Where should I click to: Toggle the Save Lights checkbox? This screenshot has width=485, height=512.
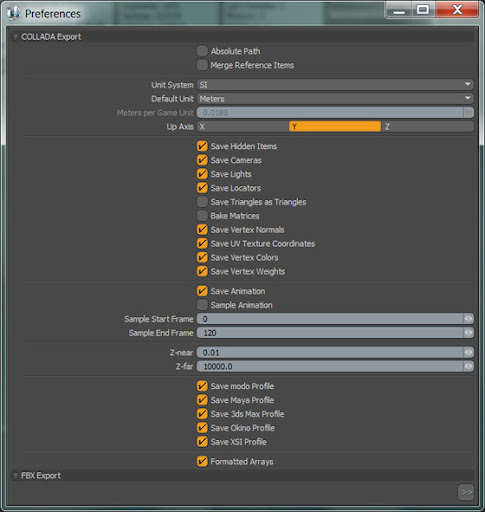202,174
